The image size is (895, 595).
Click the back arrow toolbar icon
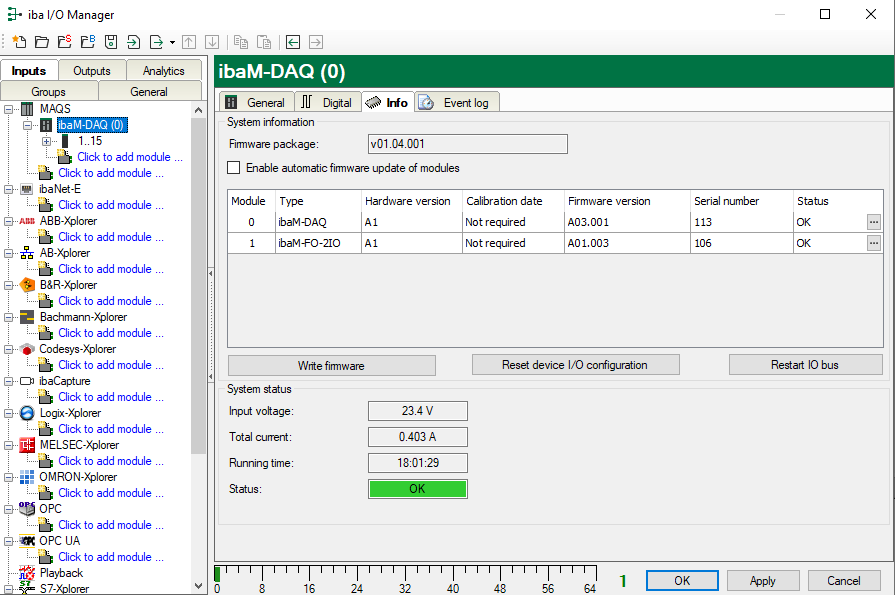click(293, 42)
